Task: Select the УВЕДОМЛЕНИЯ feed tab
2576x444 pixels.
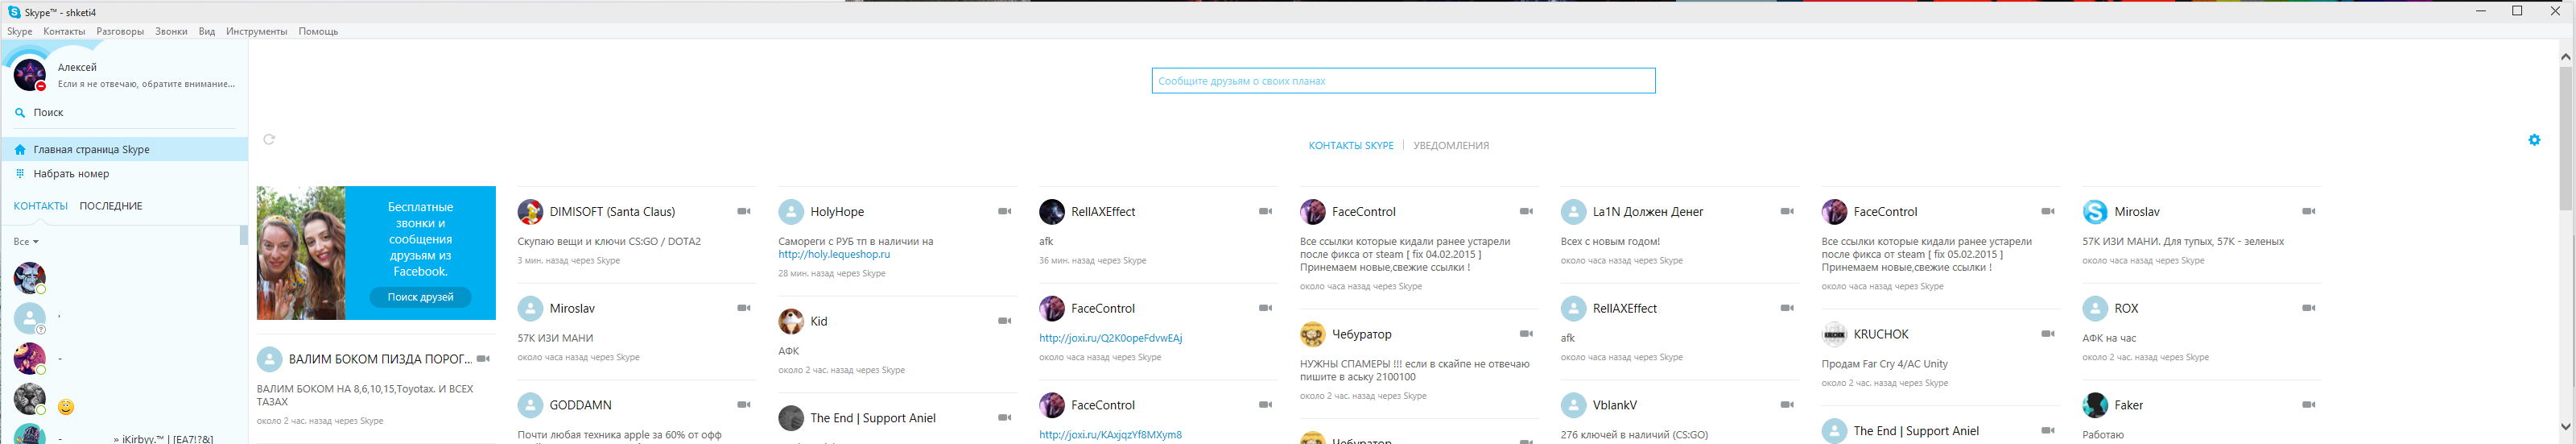Action: [1451, 145]
